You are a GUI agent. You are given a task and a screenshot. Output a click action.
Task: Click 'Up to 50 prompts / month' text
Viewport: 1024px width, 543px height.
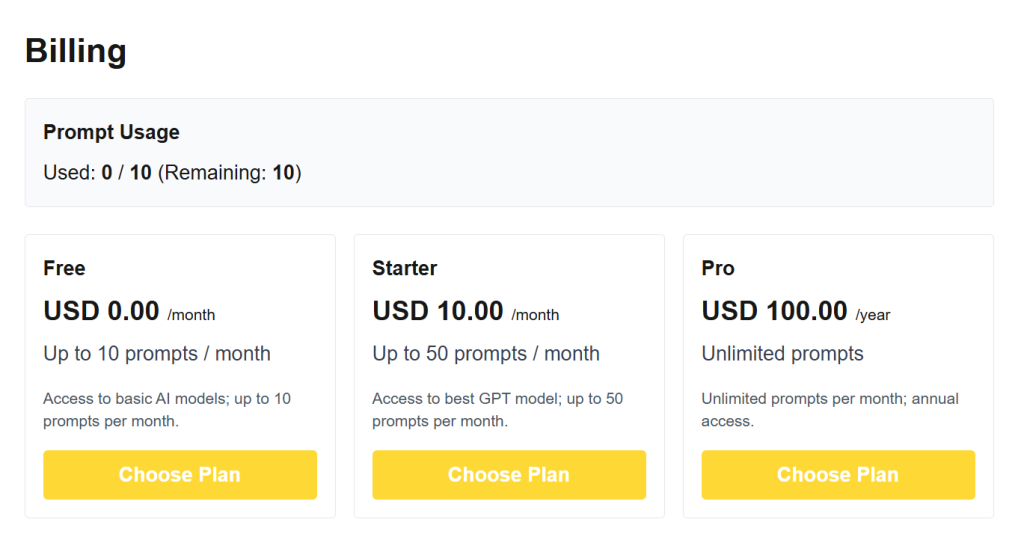[x=486, y=354]
